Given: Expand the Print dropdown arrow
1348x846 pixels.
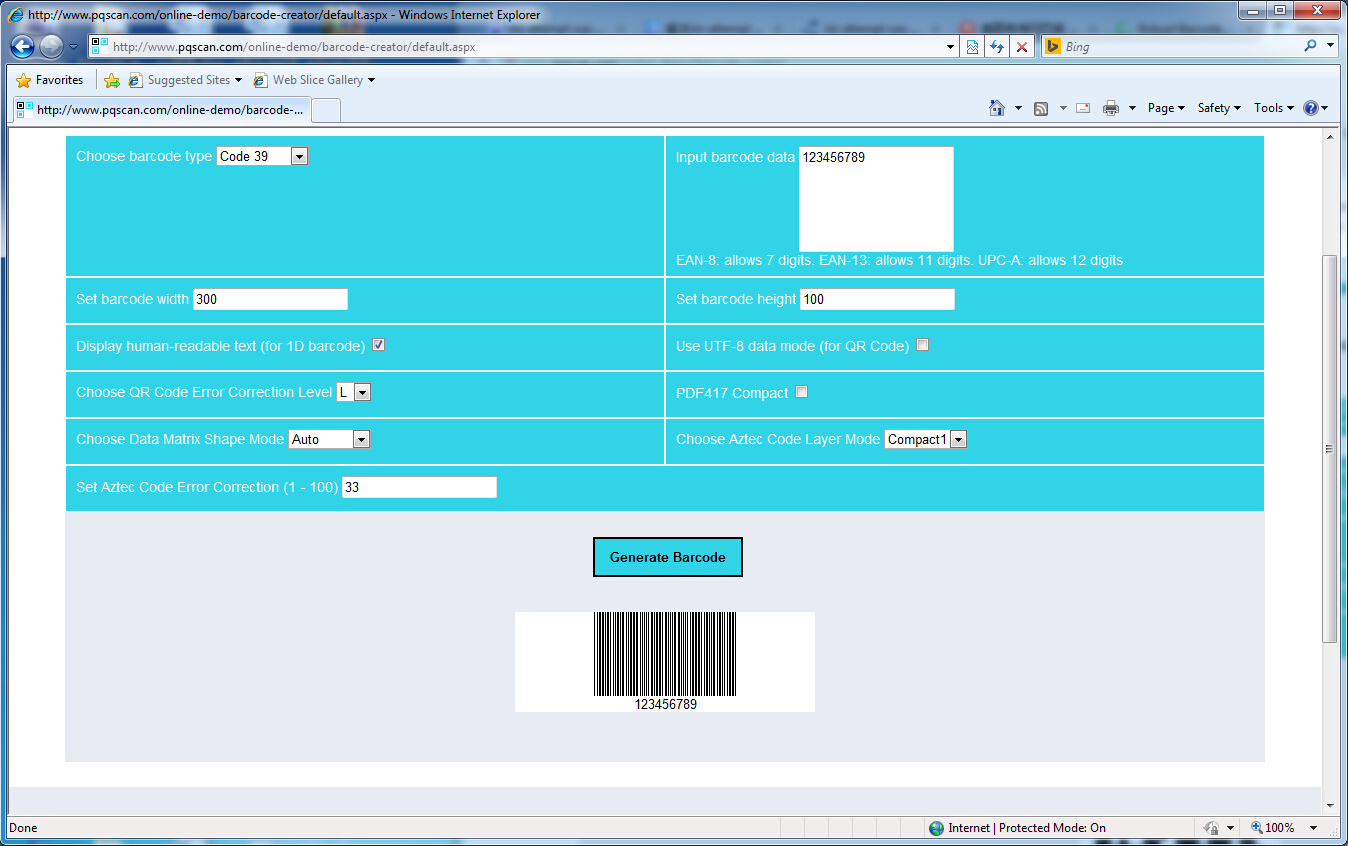Looking at the screenshot, I should click(x=1132, y=108).
